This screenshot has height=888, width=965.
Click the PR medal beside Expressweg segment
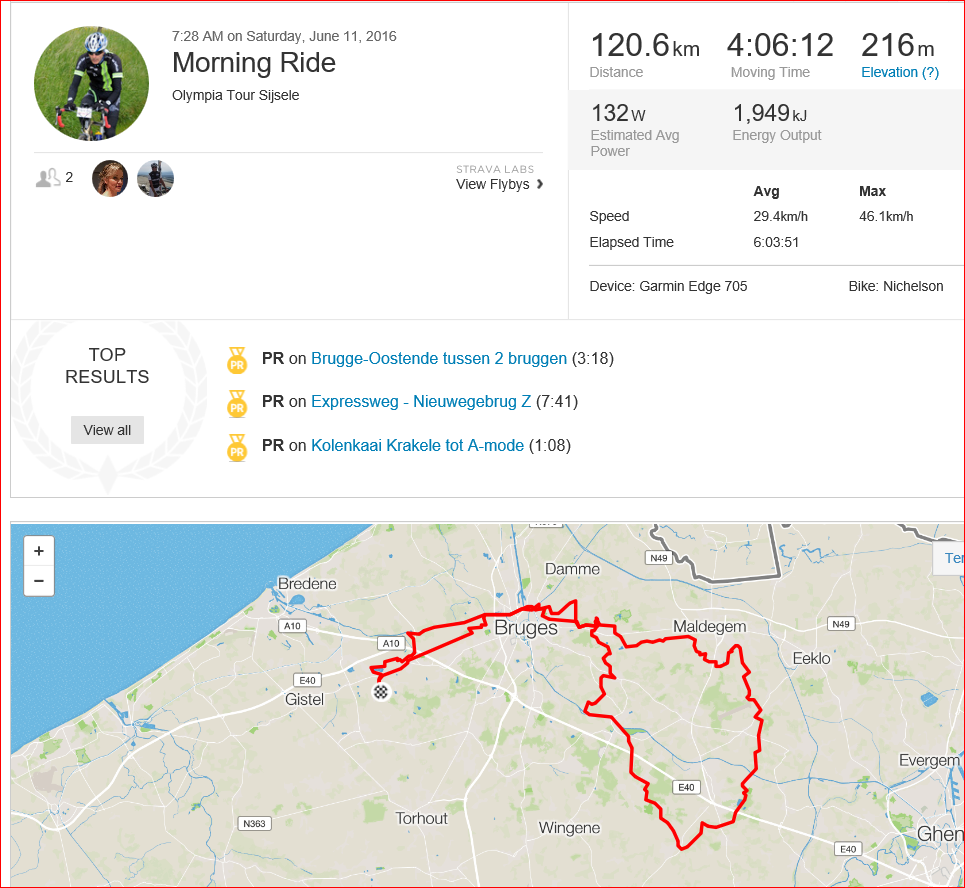[x=237, y=403]
